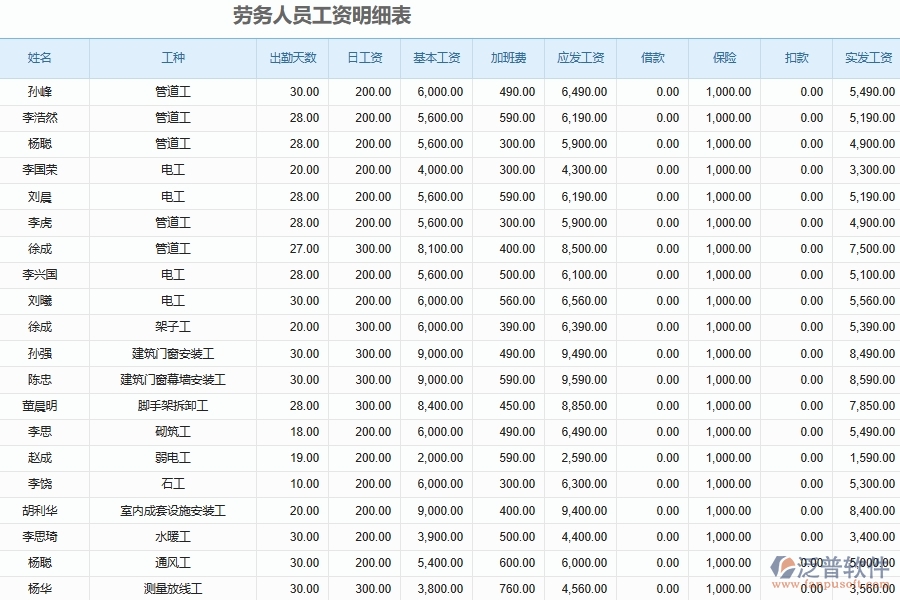Screen dimensions: 900x600
Task: Click 李国荣's 电工 job type cell
Action: point(172,170)
